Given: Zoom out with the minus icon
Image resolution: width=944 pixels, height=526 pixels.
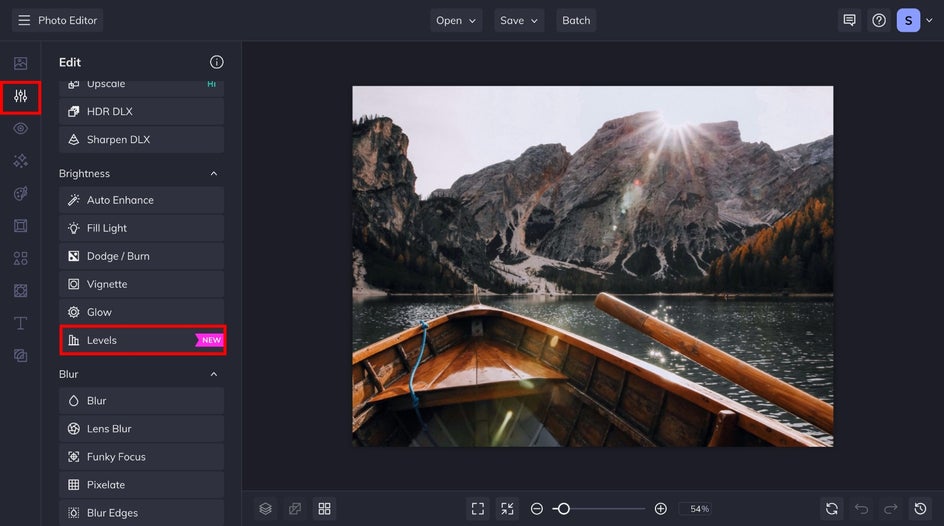Looking at the screenshot, I should point(536,509).
